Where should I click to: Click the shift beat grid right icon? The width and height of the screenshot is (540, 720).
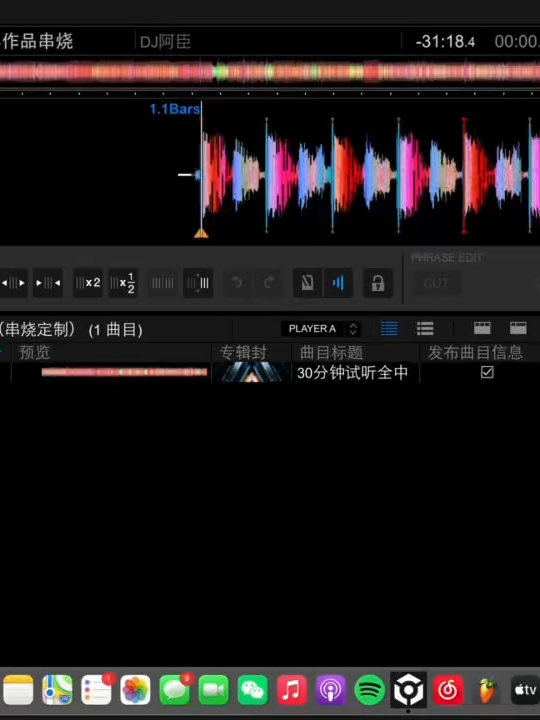pyautogui.click(x=48, y=283)
